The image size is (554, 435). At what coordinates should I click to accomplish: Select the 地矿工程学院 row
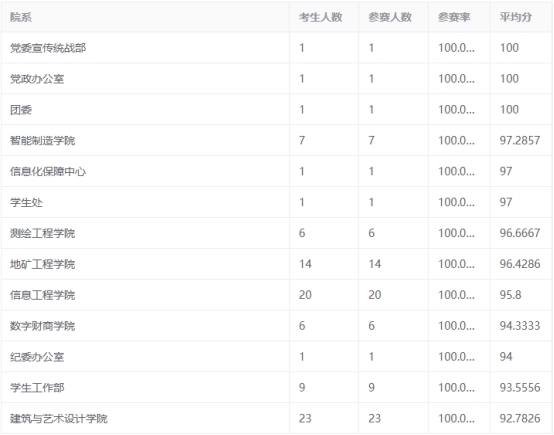(x=277, y=264)
